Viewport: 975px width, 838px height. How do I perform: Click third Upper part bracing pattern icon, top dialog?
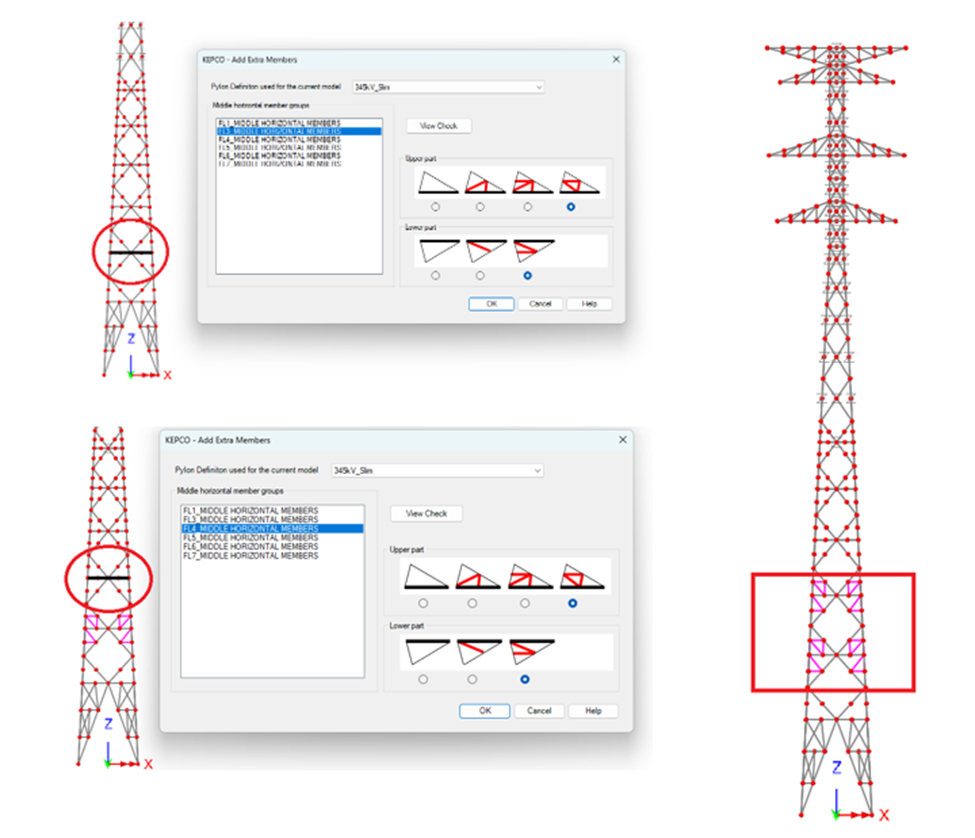[526, 182]
